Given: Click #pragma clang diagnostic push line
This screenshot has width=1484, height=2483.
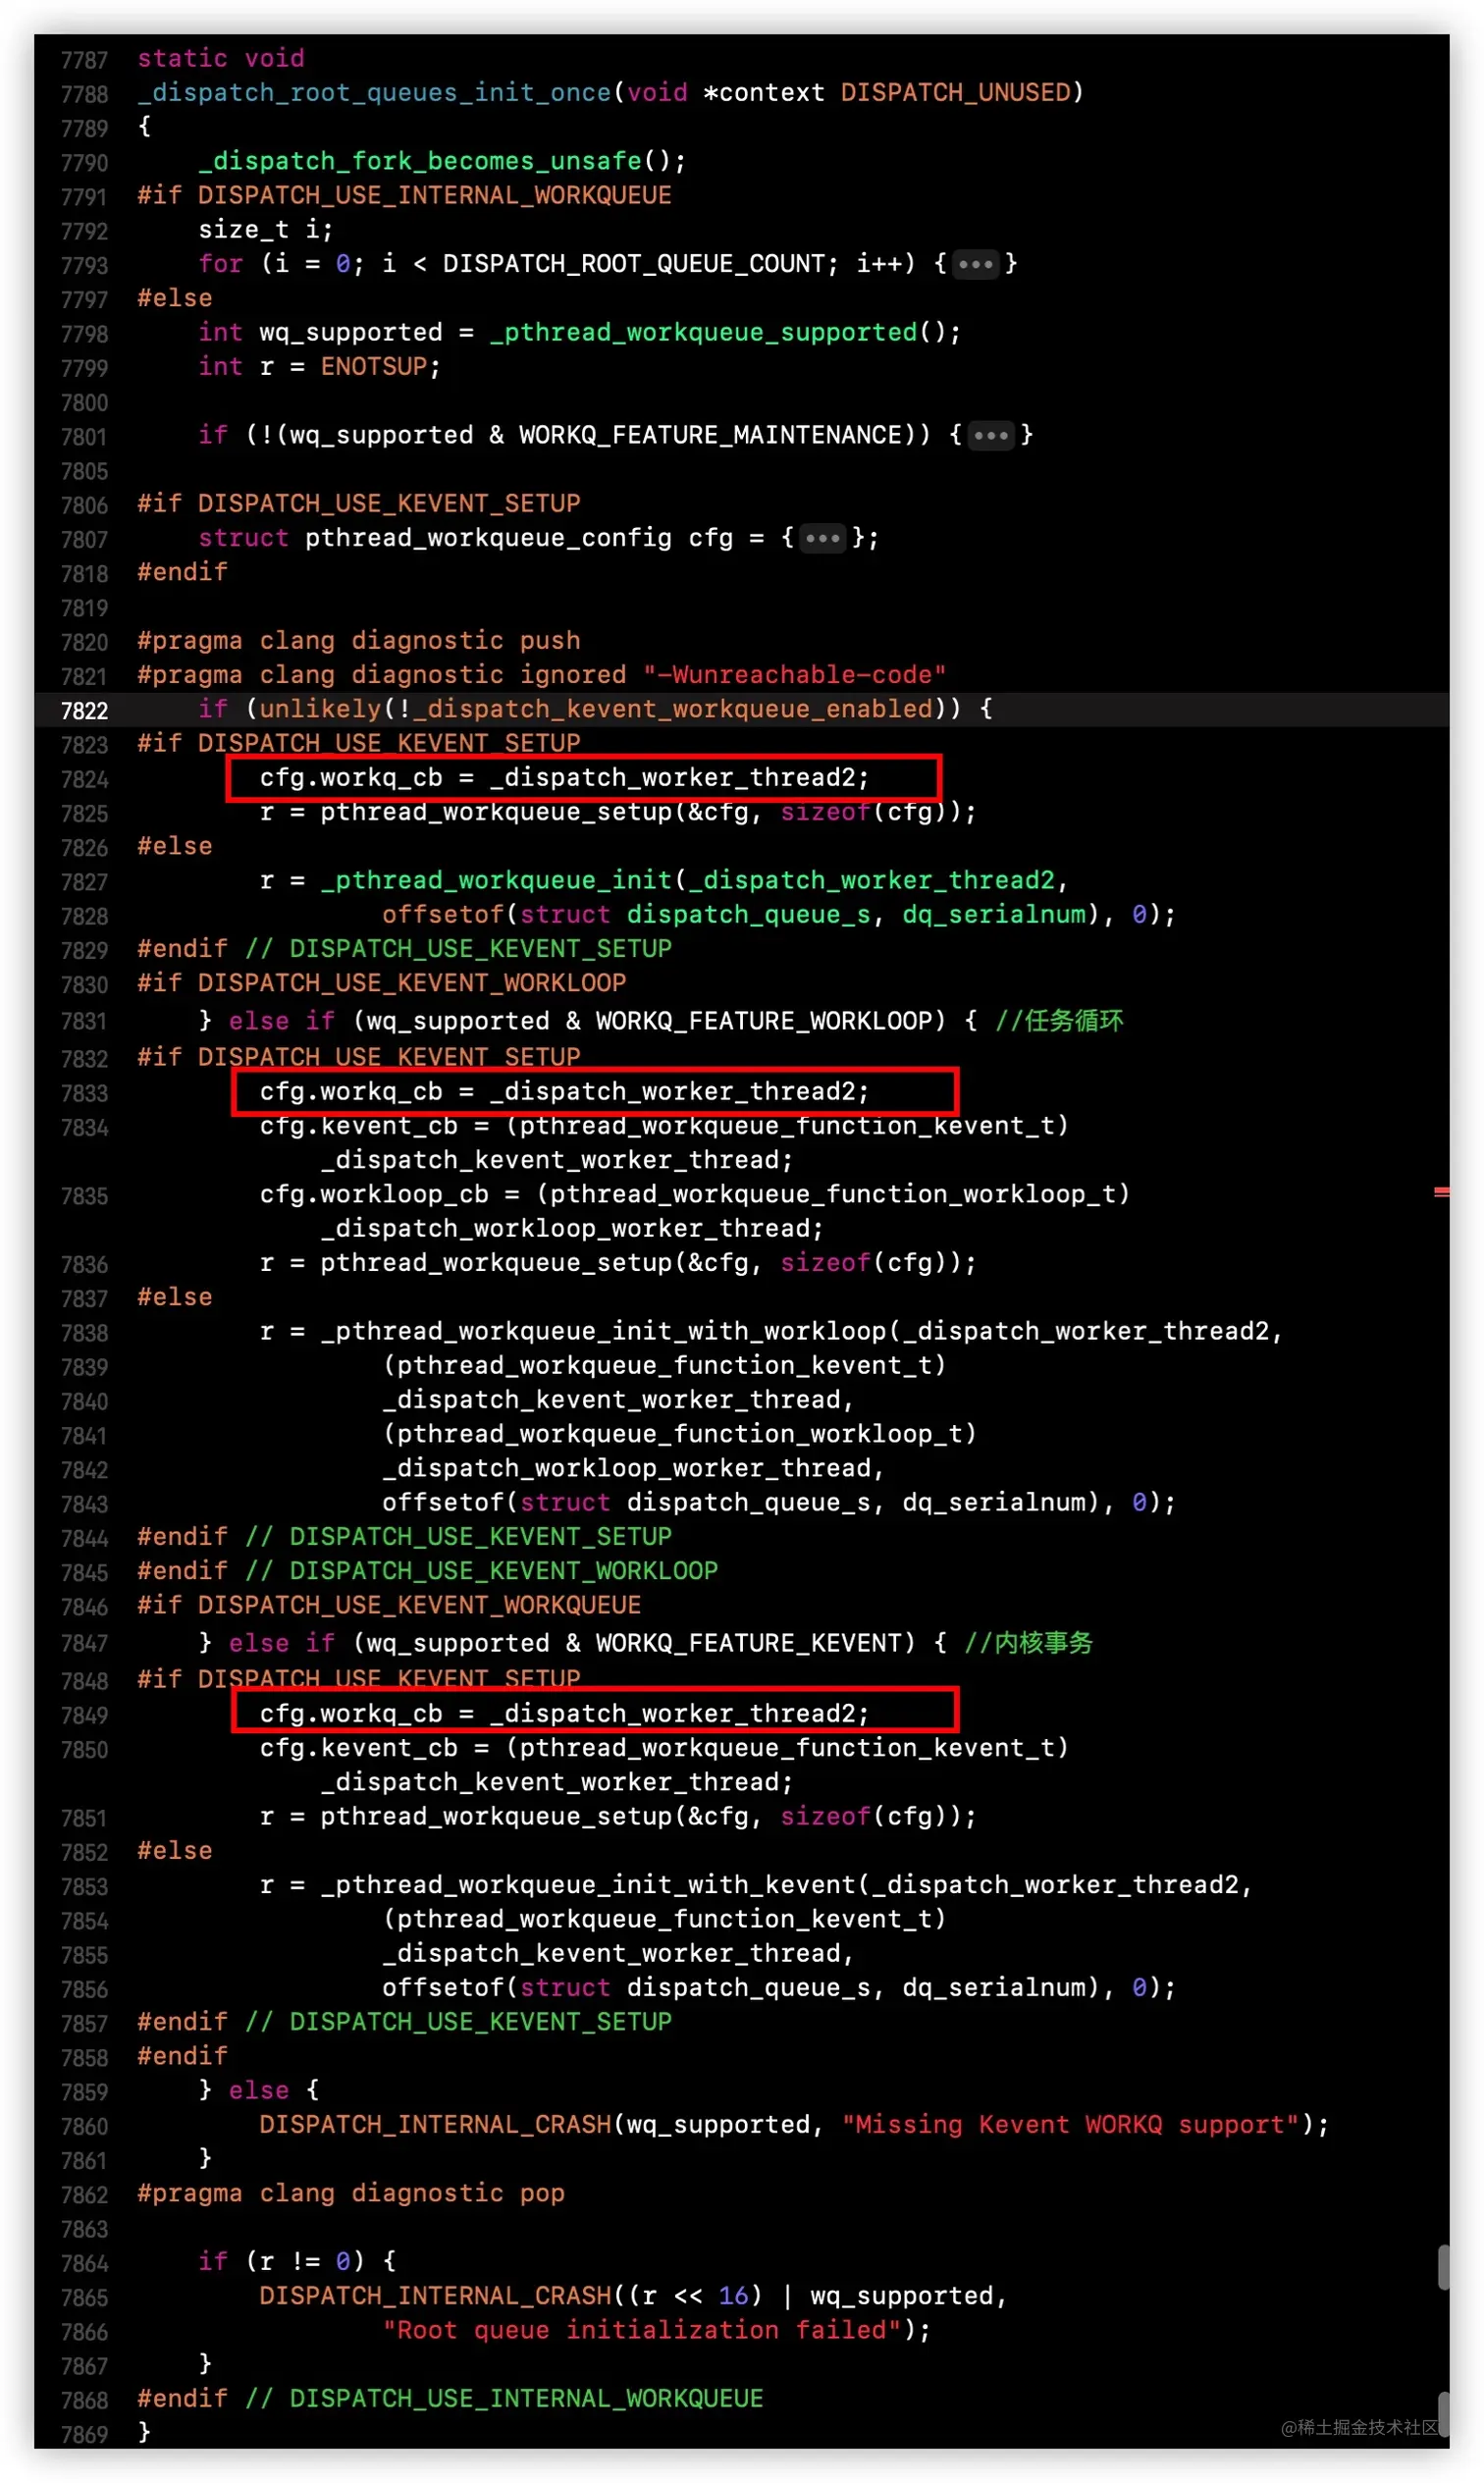Looking at the screenshot, I should (x=359, y=641).
